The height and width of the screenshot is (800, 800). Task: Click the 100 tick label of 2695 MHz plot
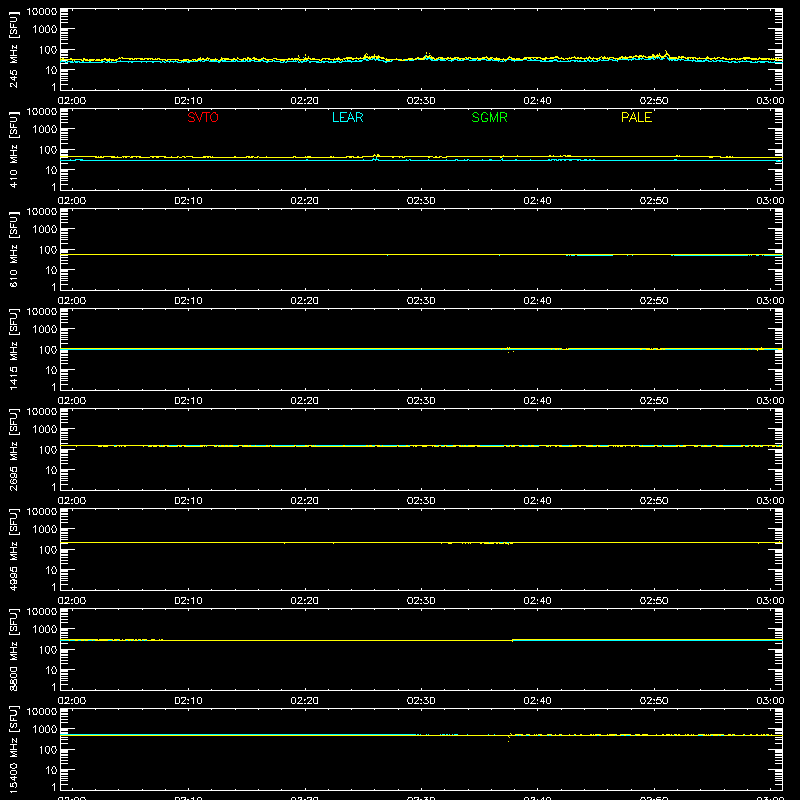(48, 450)
